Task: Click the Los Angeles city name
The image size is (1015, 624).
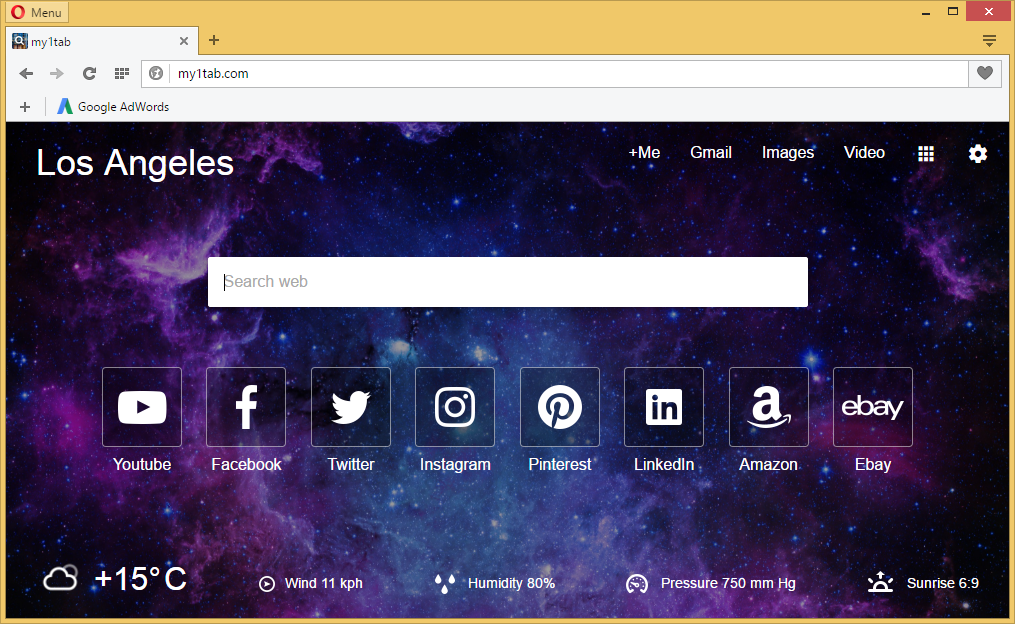Action: point(135,162)
